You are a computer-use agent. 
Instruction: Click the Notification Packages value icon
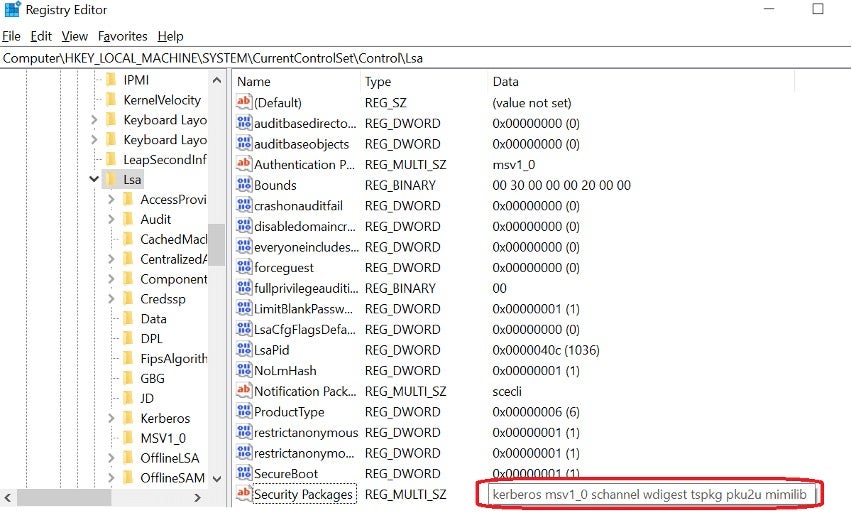tap(243, 391)
